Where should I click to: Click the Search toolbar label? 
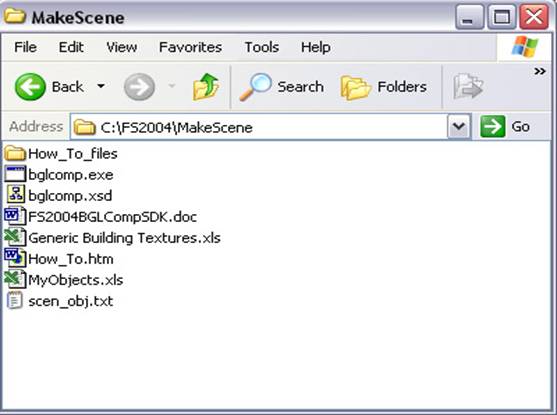(301, 87)
